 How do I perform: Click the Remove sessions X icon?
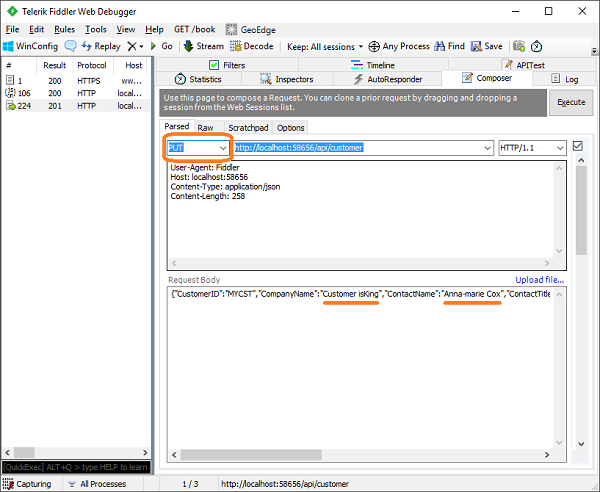(x=132, y=46)
